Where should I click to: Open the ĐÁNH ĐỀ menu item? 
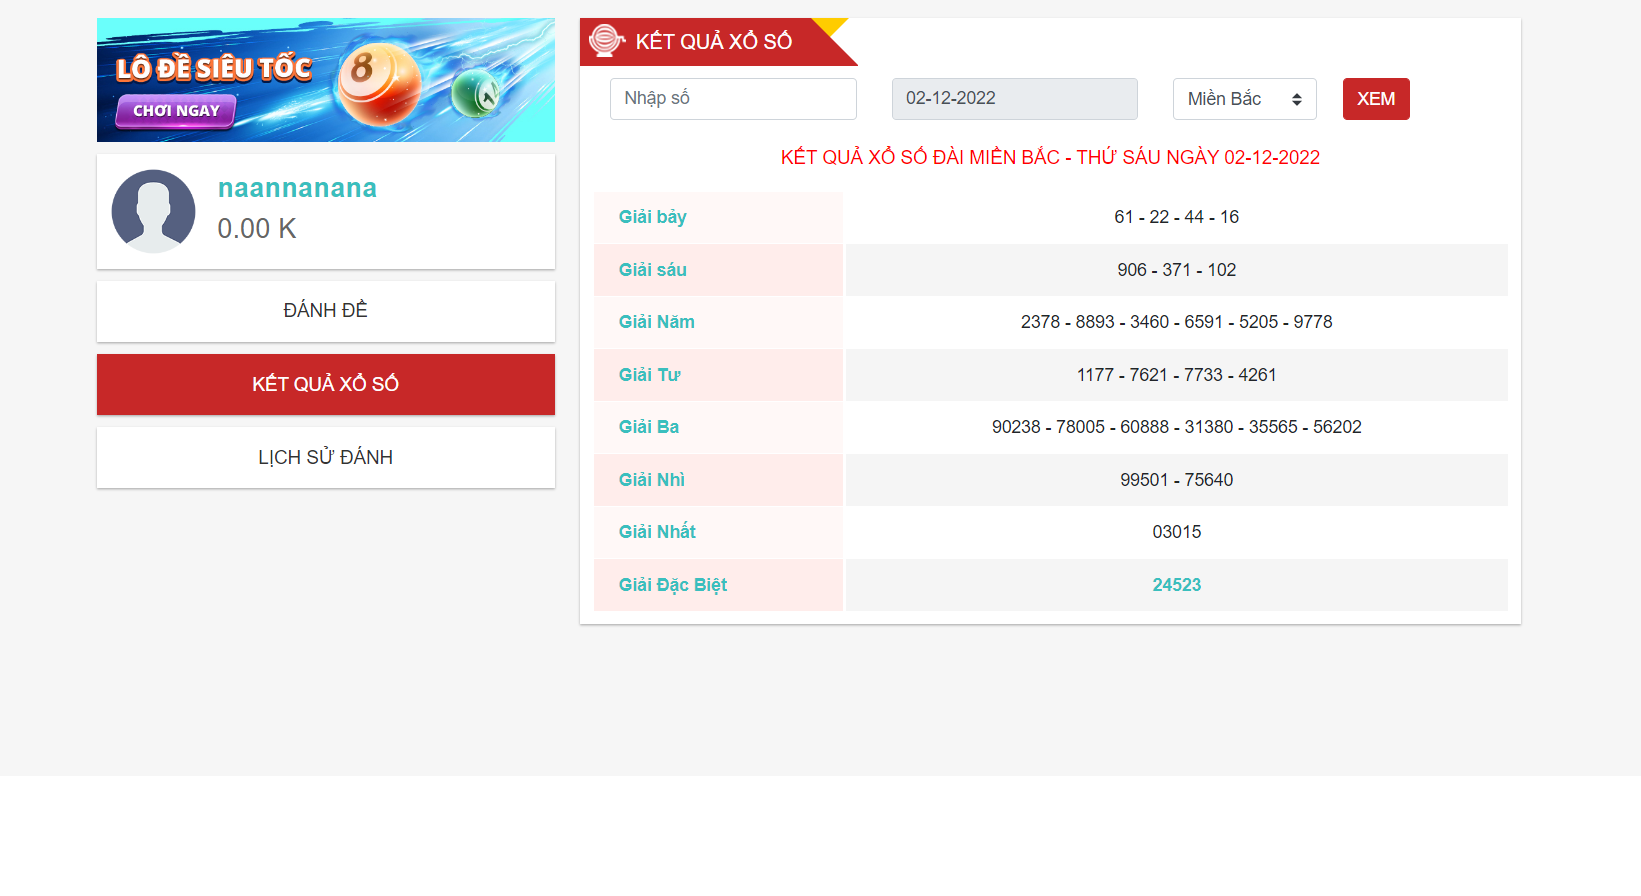click(326, 311)
